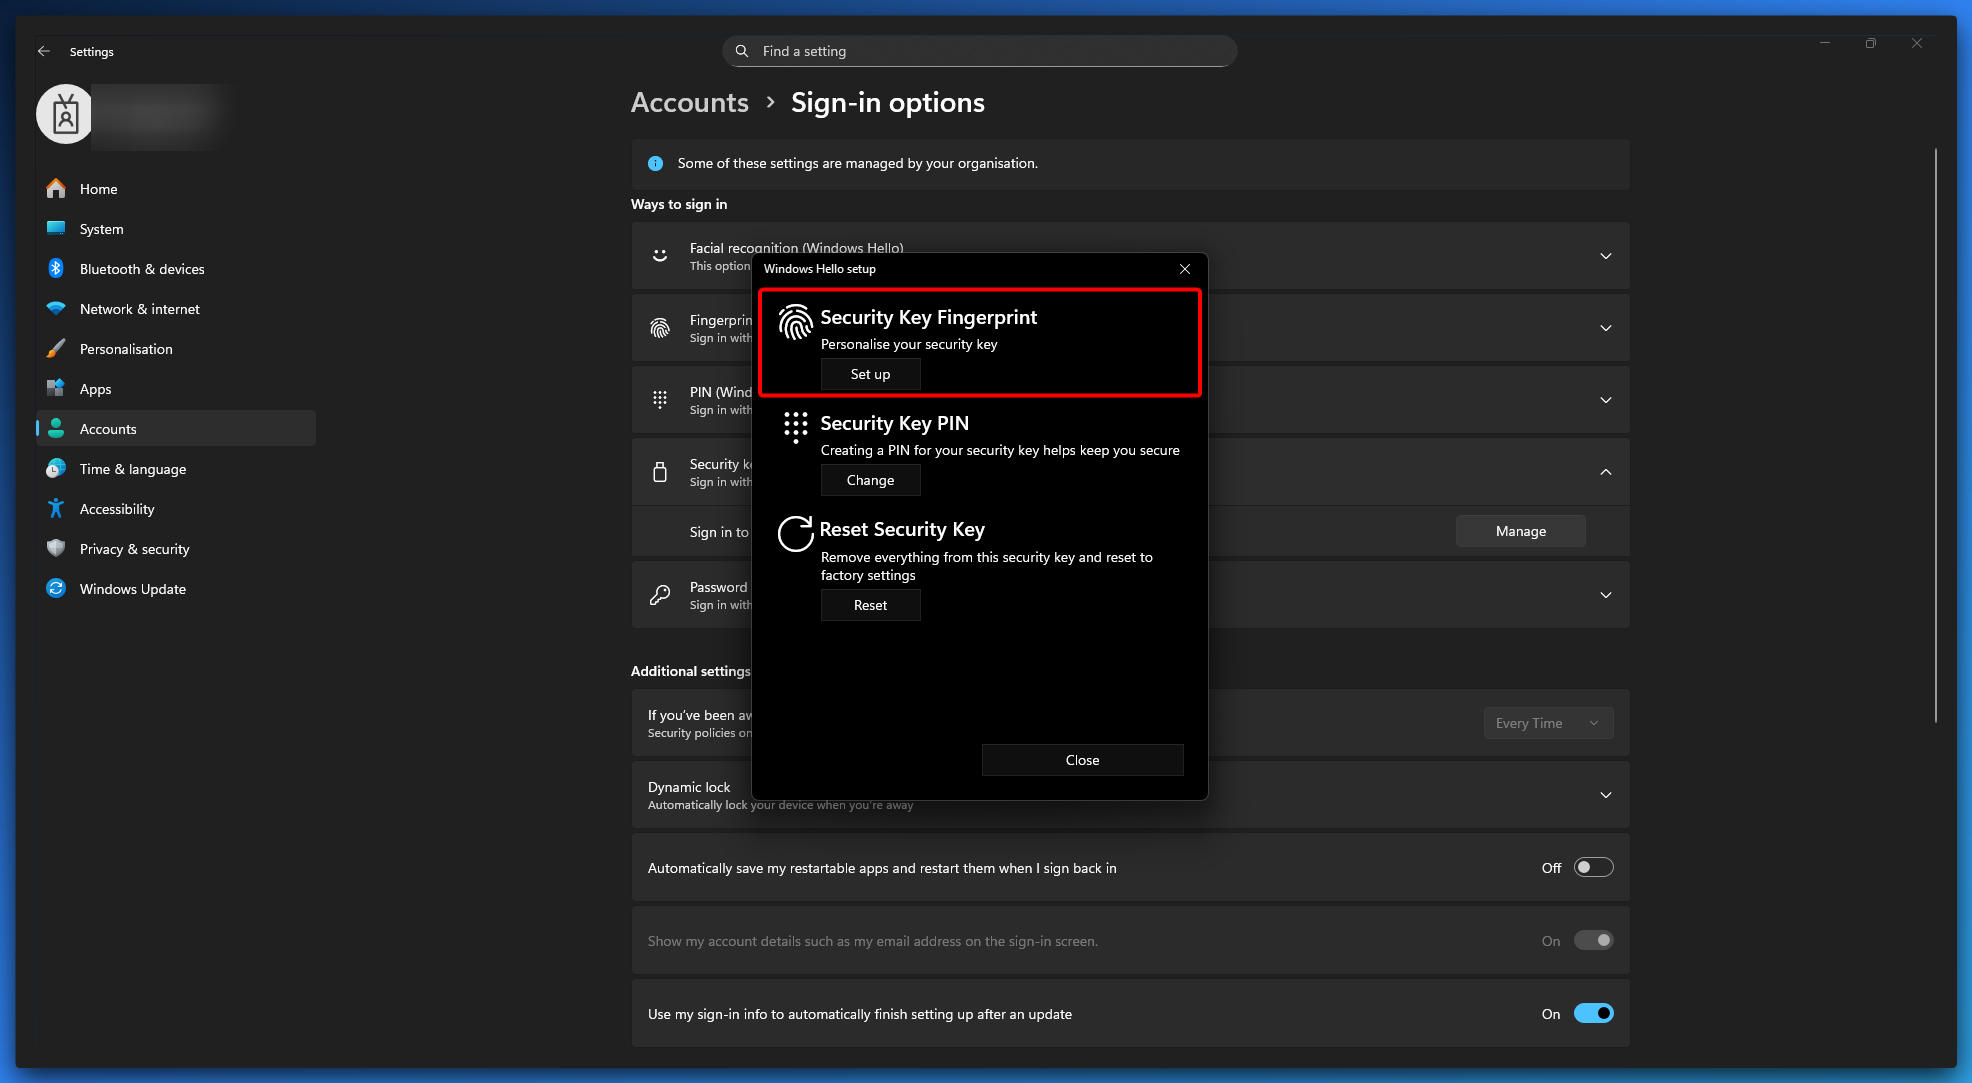This screenshot has width=1972, height=1083.
Task: Click the settings page vertical scrollbar
Action: 1935,435
